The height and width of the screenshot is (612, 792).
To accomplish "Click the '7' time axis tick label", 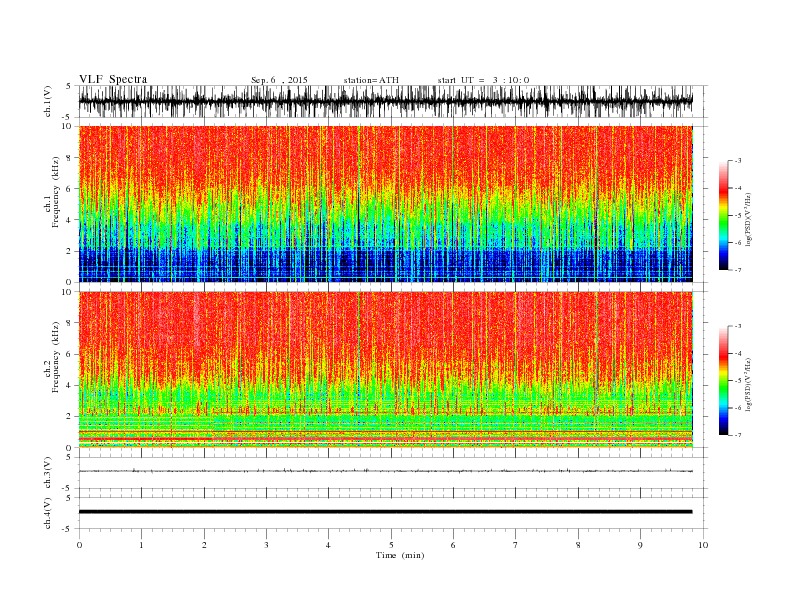I will (x=516, y=545).
